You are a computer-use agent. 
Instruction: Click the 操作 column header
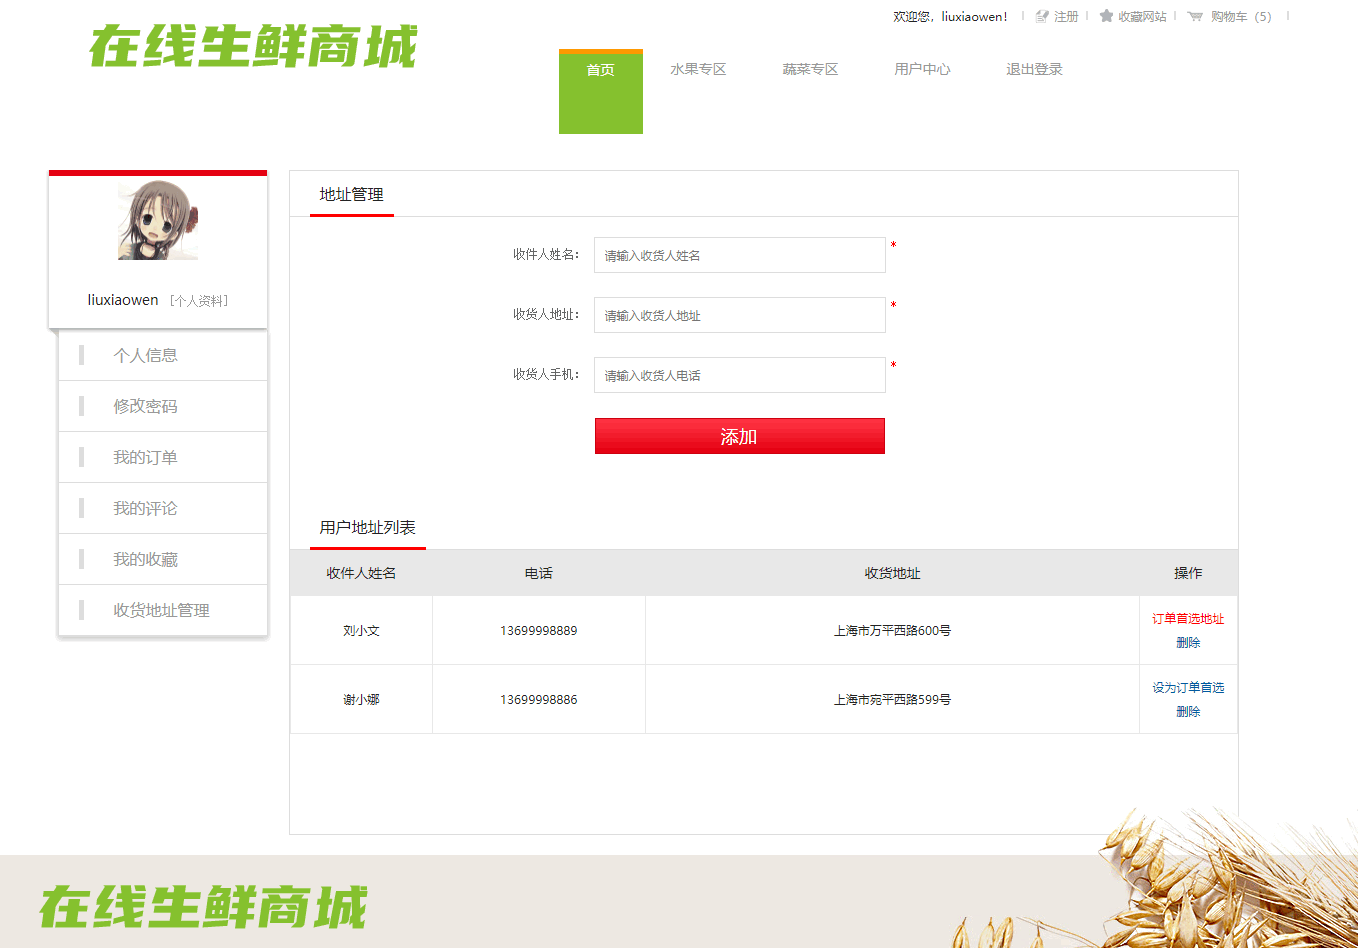[x=1188, y=573]
